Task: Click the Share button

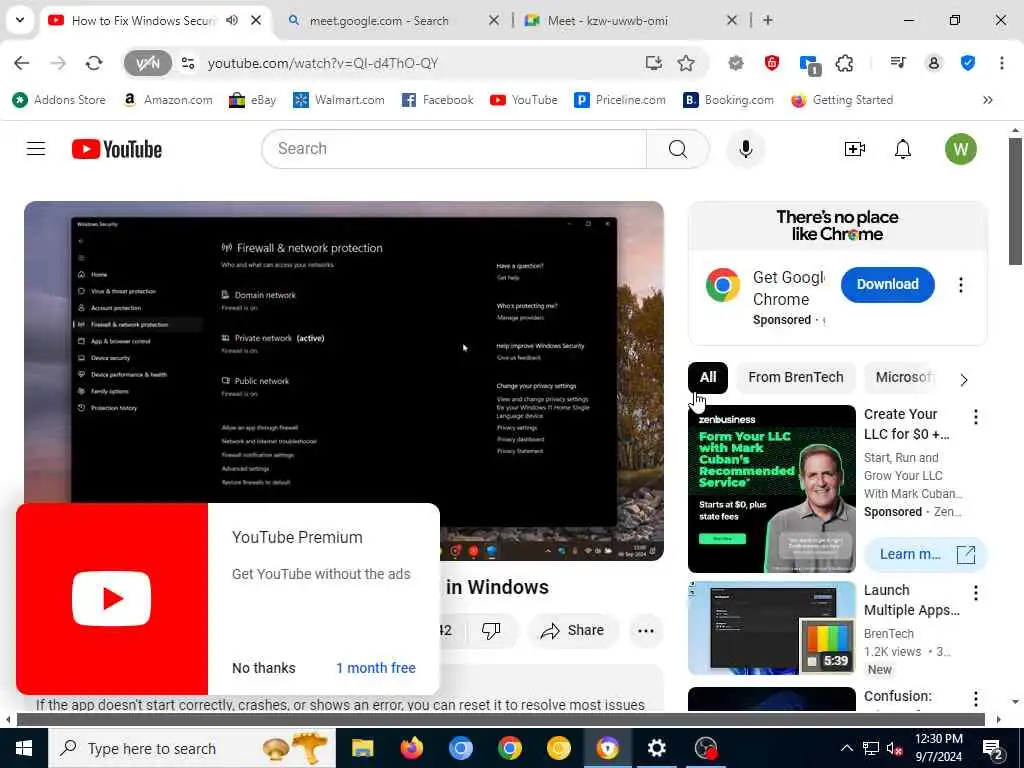Action: point(573,630)
